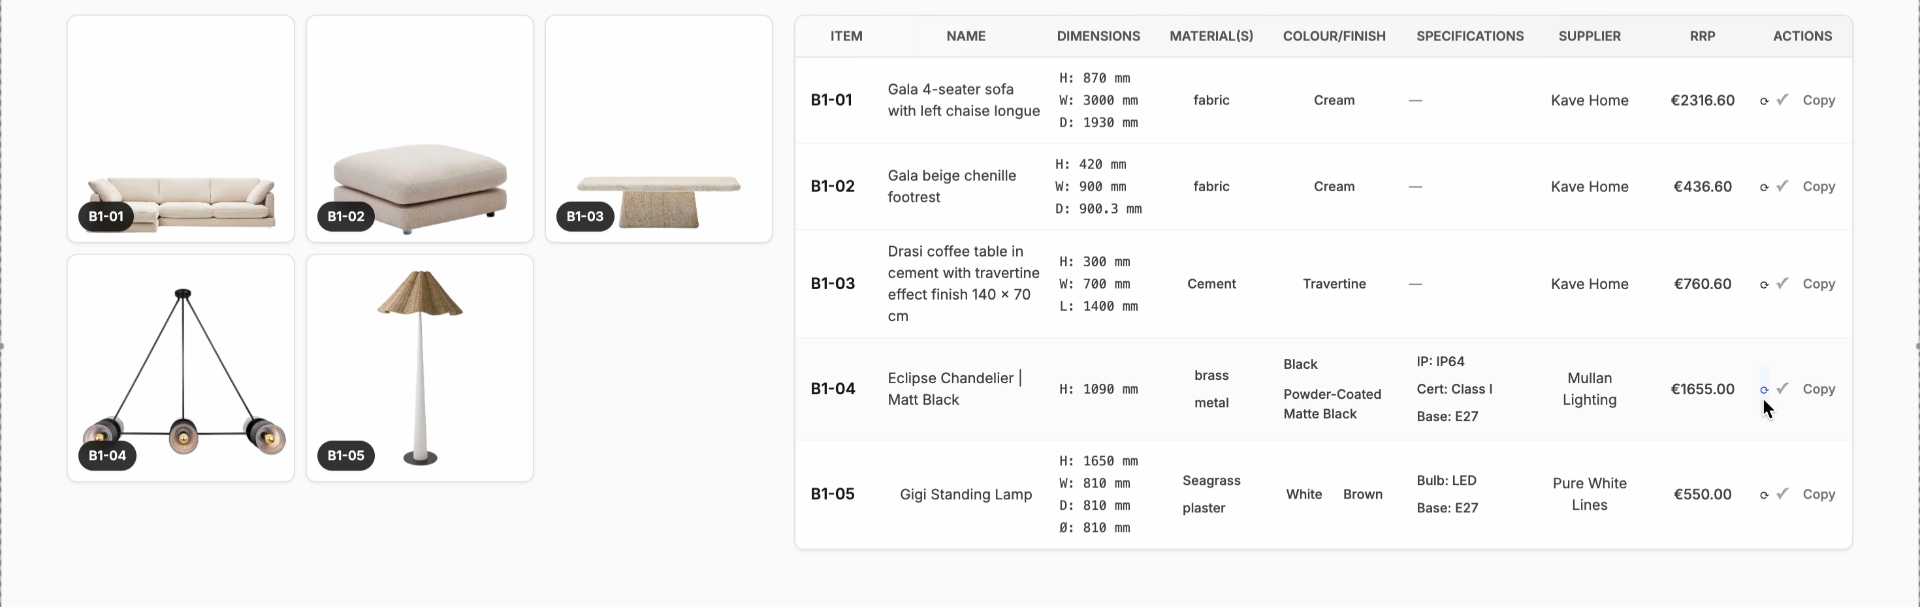
Task: Click Copy for the beige chenille footrest
Action: pyautogui.click(x=1819, y=186)
